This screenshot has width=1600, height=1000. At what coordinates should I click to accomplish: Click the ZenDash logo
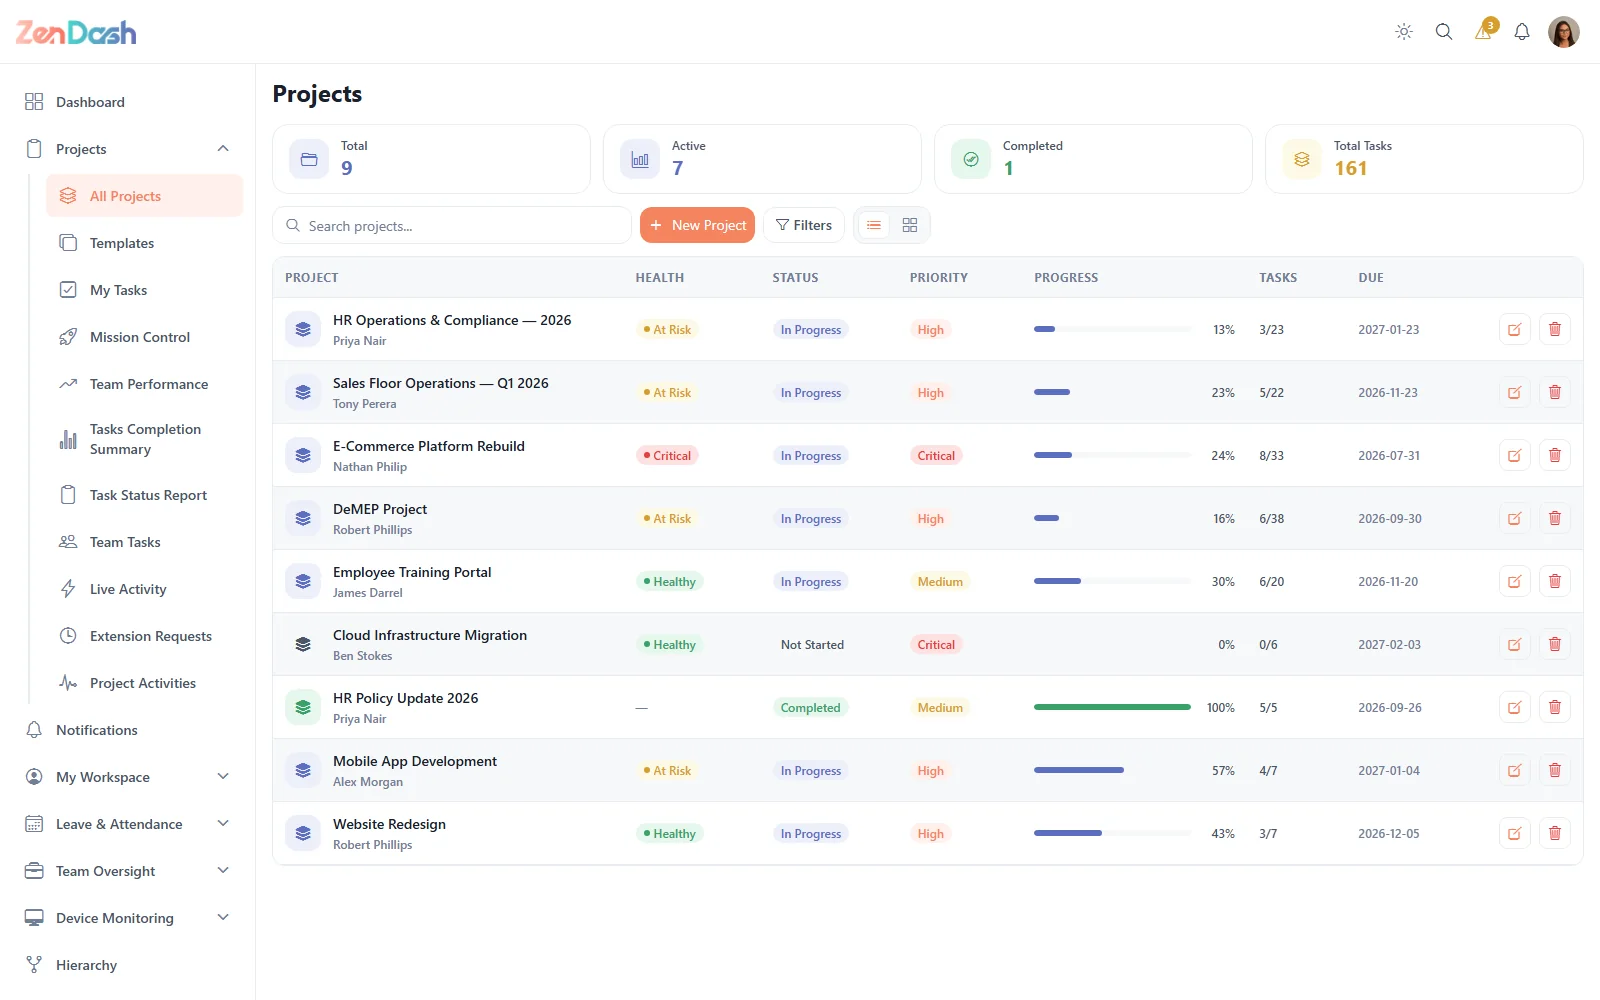coord(76,32)
